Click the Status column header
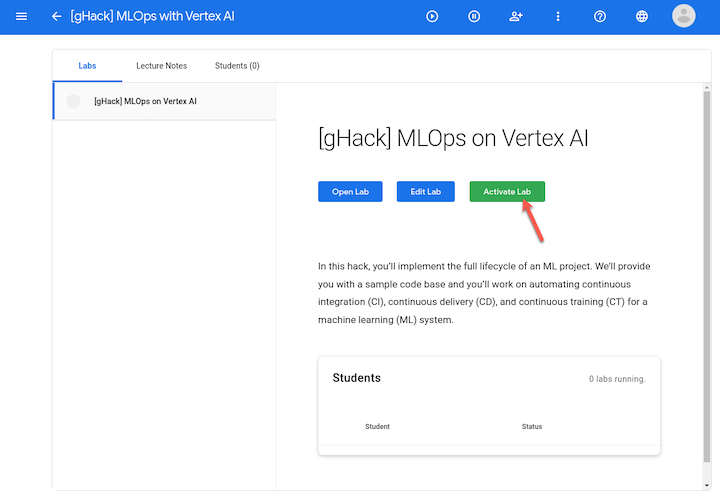This screenshot has height=503, width=720. tap(532, 426)
